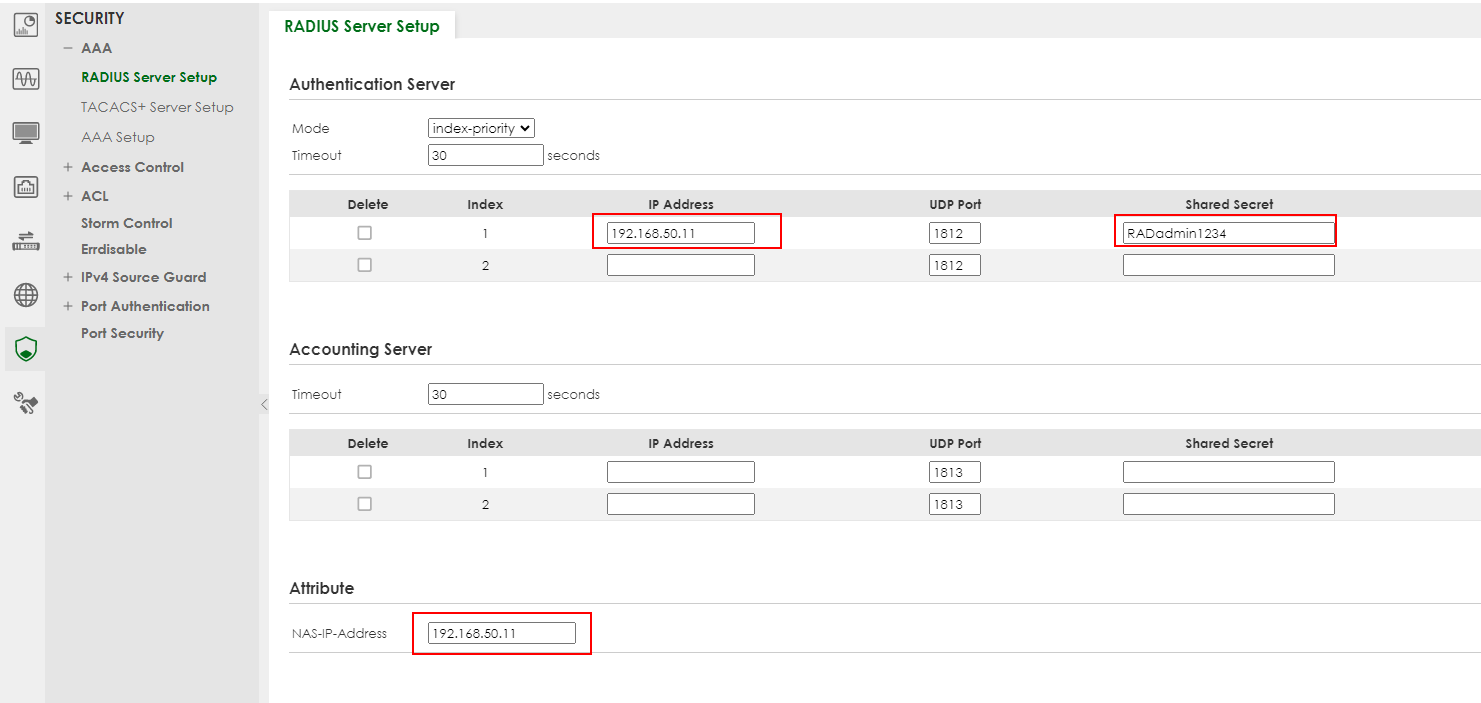
Task: Click the NAS-IP-Address input field
Action: point(501,633)
